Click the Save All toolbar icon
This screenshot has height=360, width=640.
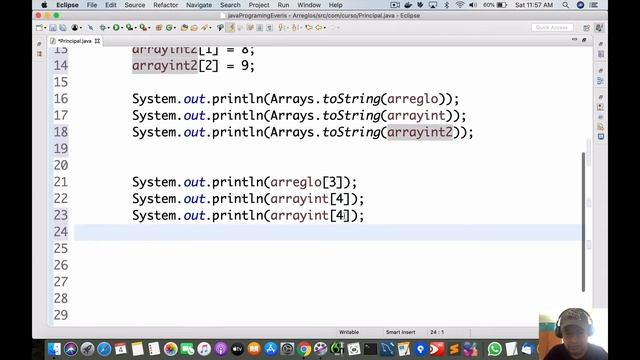[x=63, y=28]
